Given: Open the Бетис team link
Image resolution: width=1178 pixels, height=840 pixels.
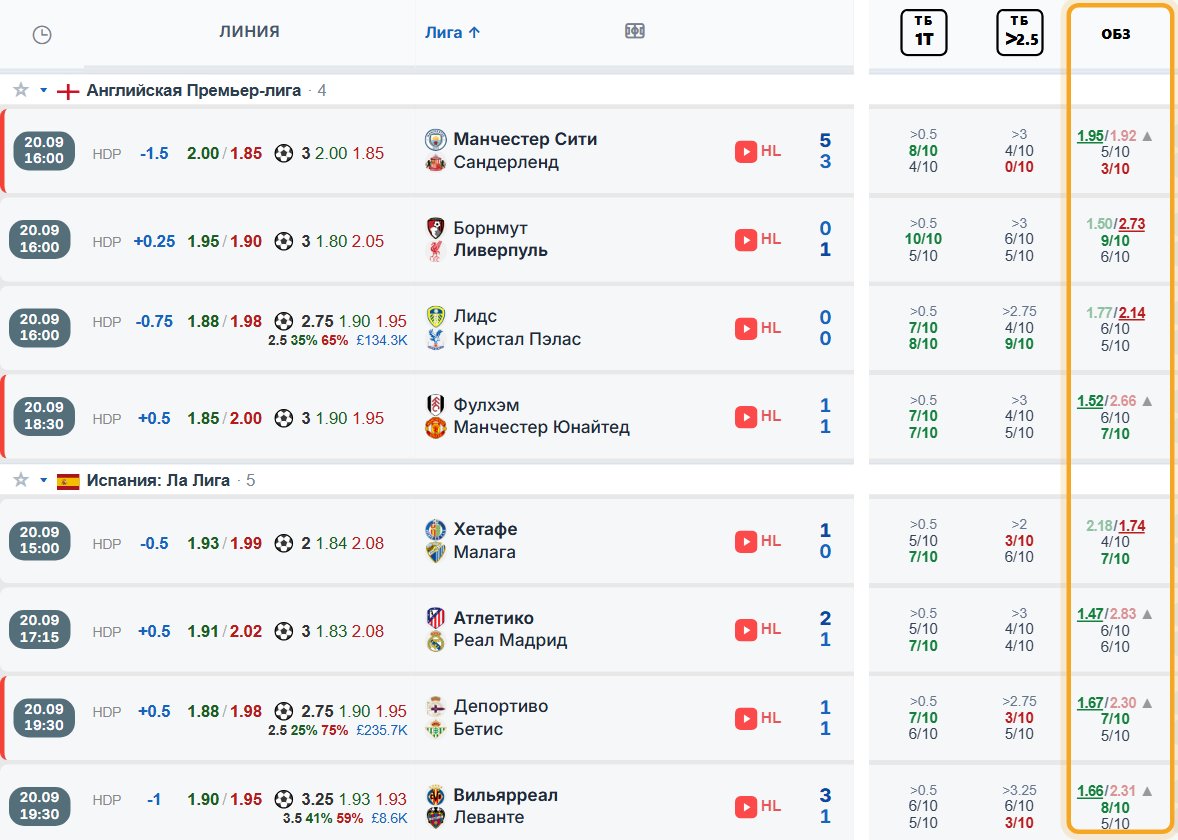Looking at the screenshot, I should (x=478, y=729).
